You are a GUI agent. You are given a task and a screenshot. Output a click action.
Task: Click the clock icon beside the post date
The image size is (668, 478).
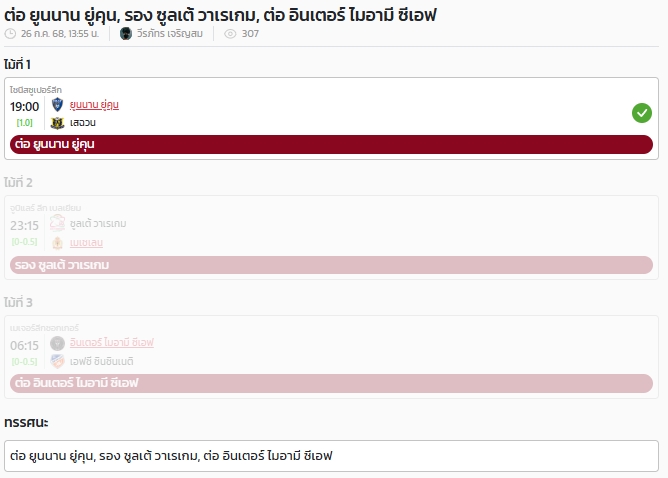coord(10,34)
